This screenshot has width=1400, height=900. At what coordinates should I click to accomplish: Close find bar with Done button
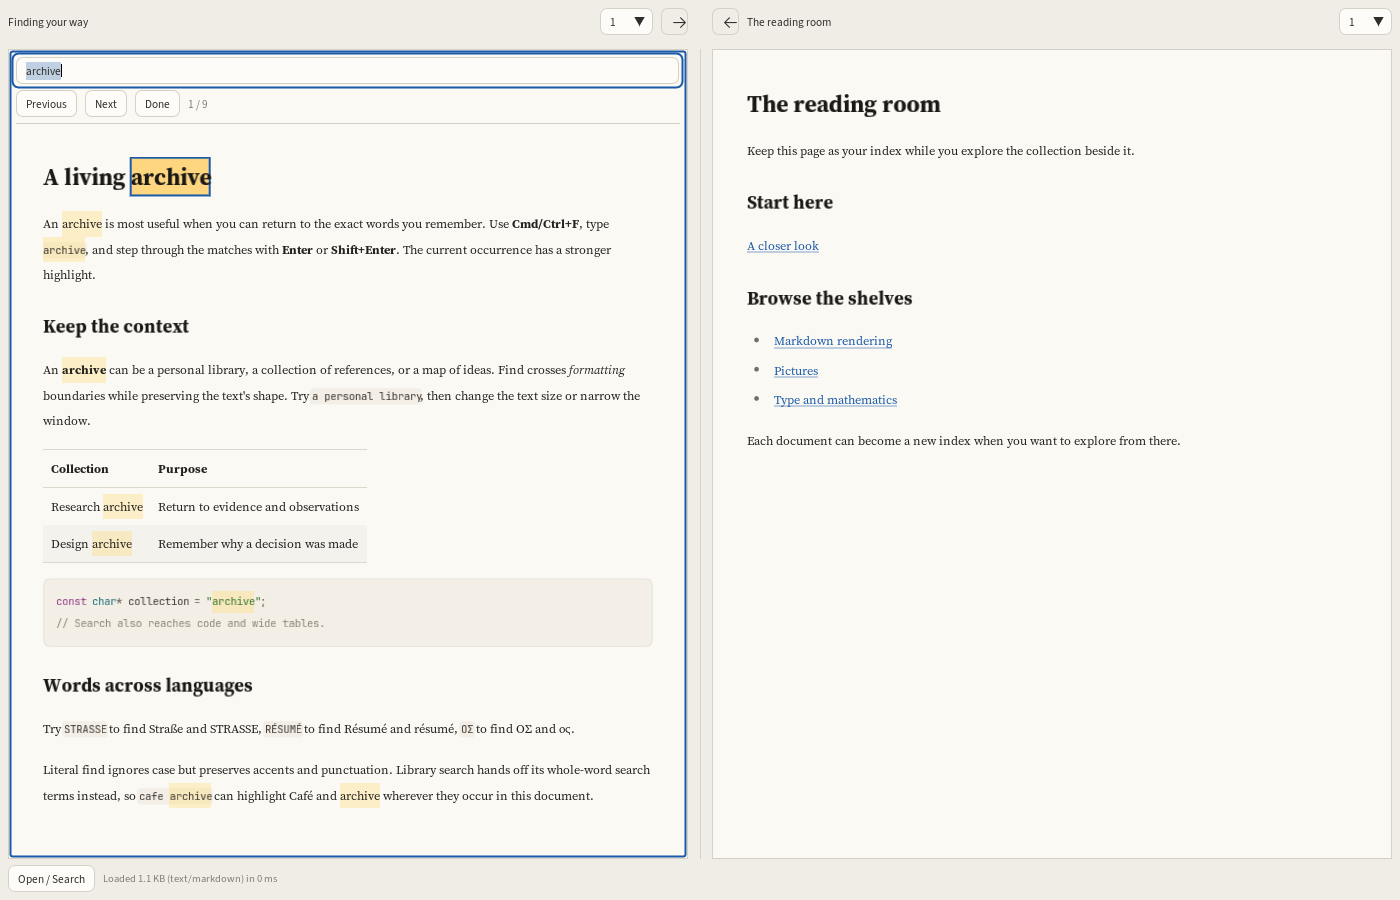[157, 104]
